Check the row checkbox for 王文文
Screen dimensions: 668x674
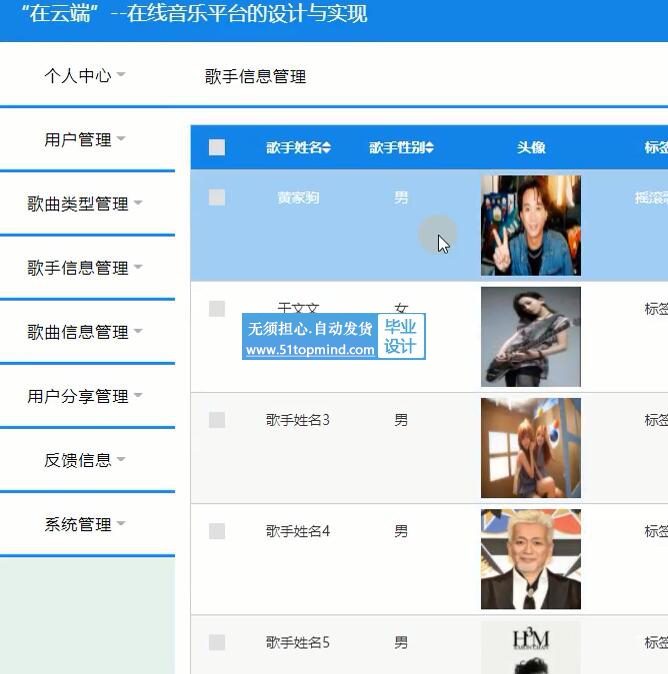pyautogui.click(x=217, y=309)
